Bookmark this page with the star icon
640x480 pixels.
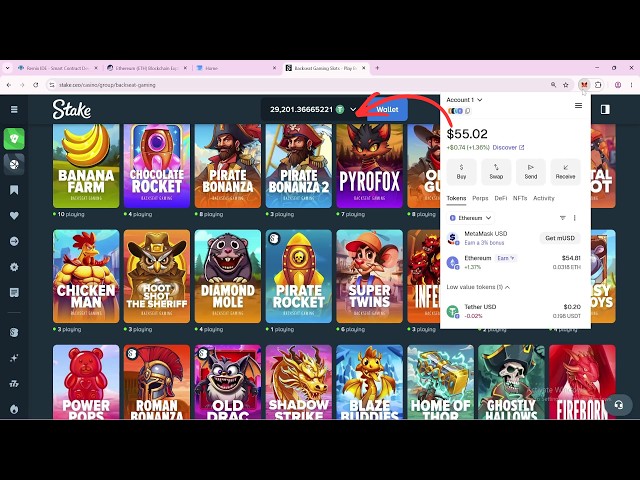(566, 85)
